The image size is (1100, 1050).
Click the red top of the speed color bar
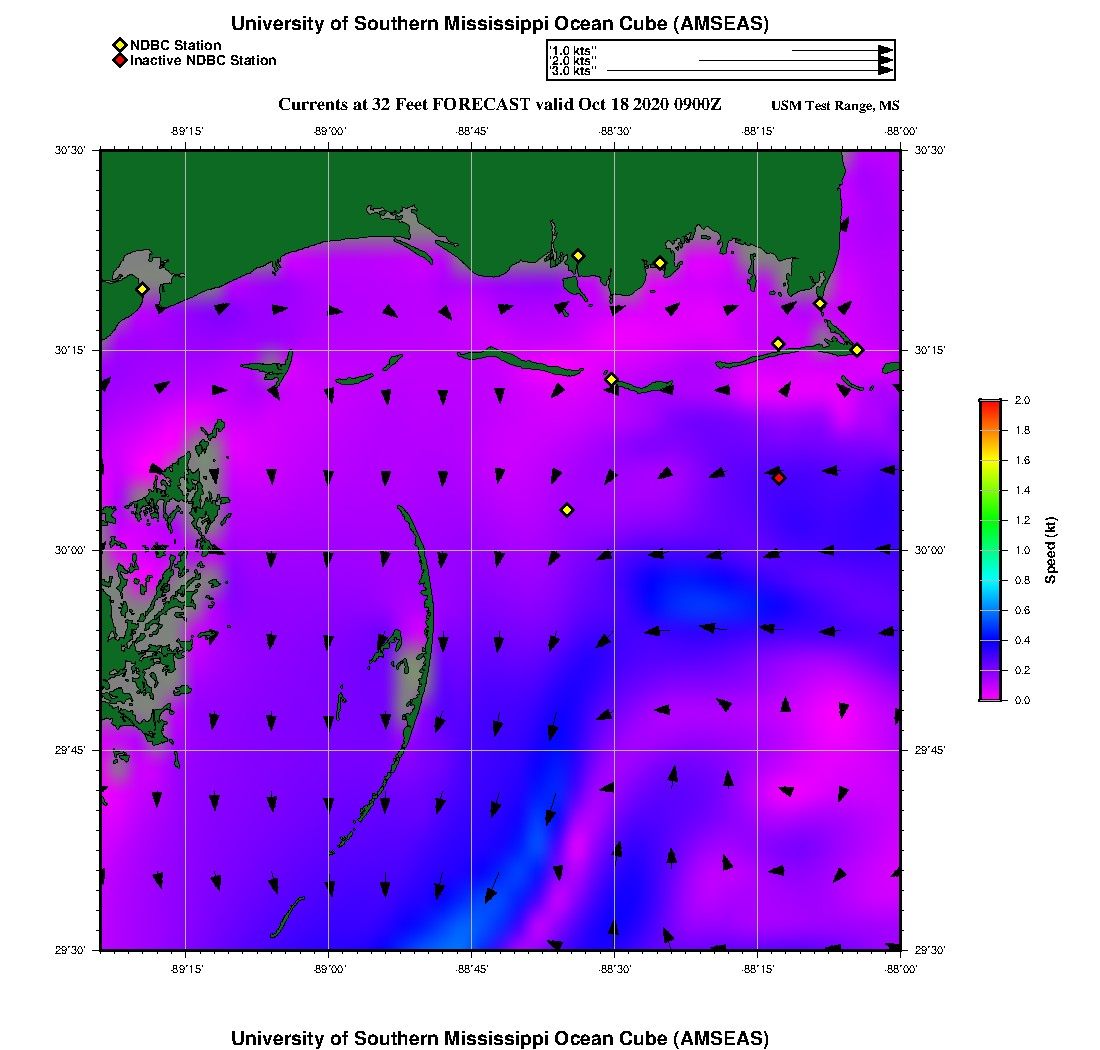pyautogui.click(x=990, y=405)
